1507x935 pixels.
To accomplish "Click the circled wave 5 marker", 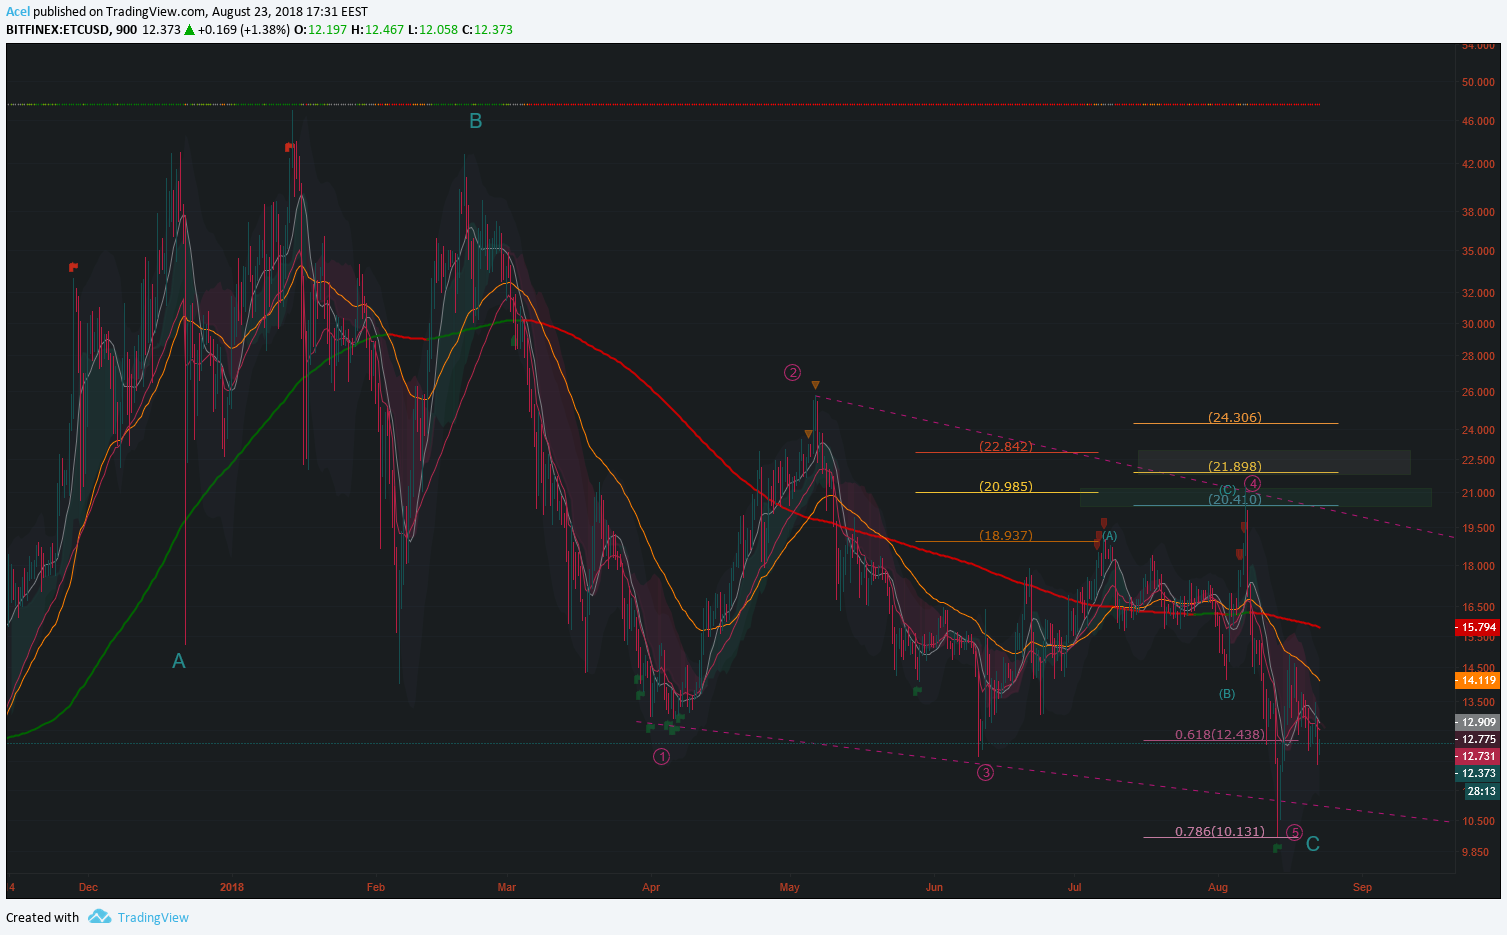I will coord(1294,832).
